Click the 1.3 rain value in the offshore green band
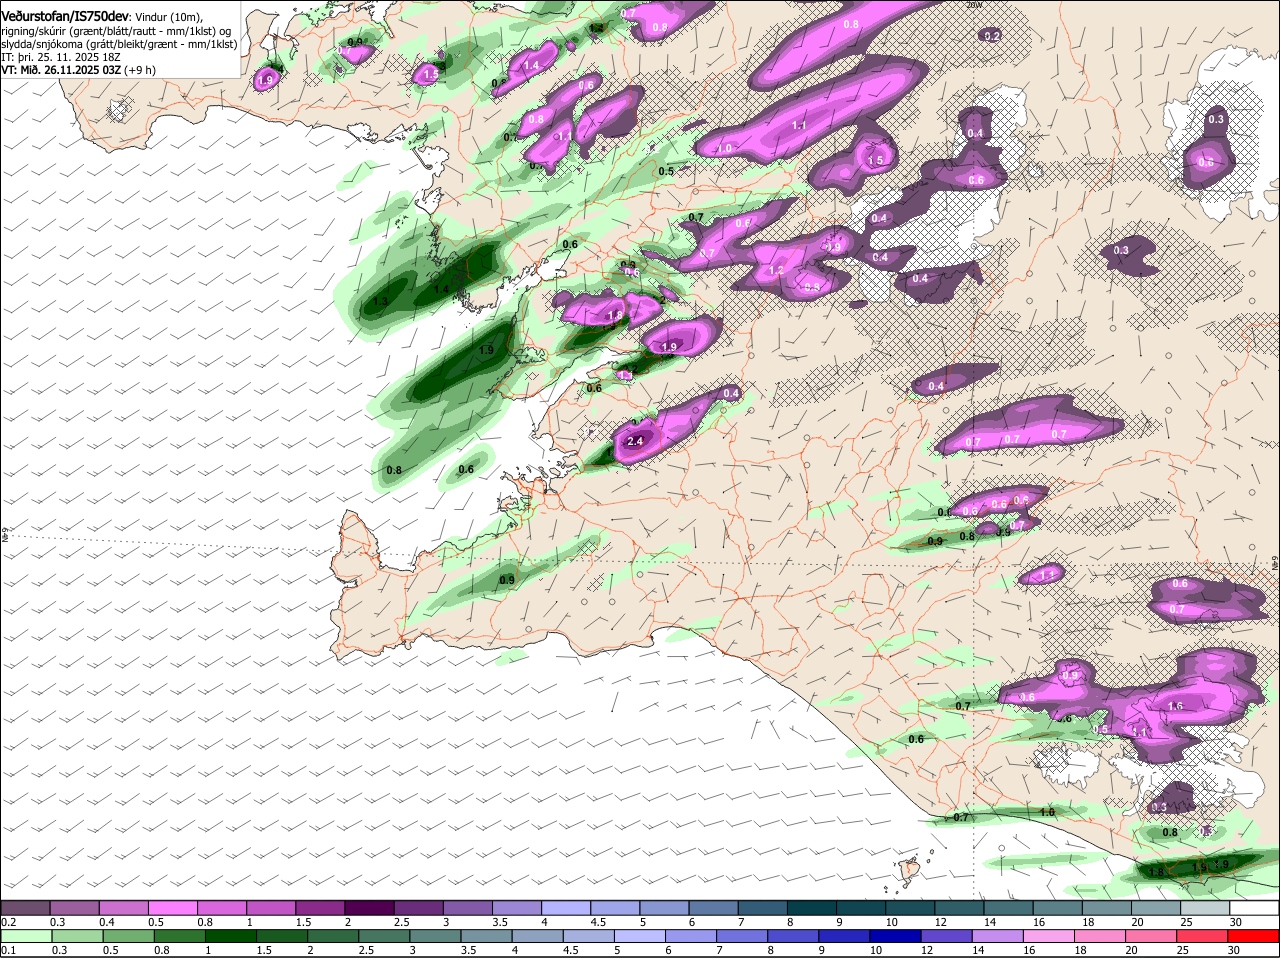The width and height of the screenshot is (1280, 958). [x=380, y=301]
